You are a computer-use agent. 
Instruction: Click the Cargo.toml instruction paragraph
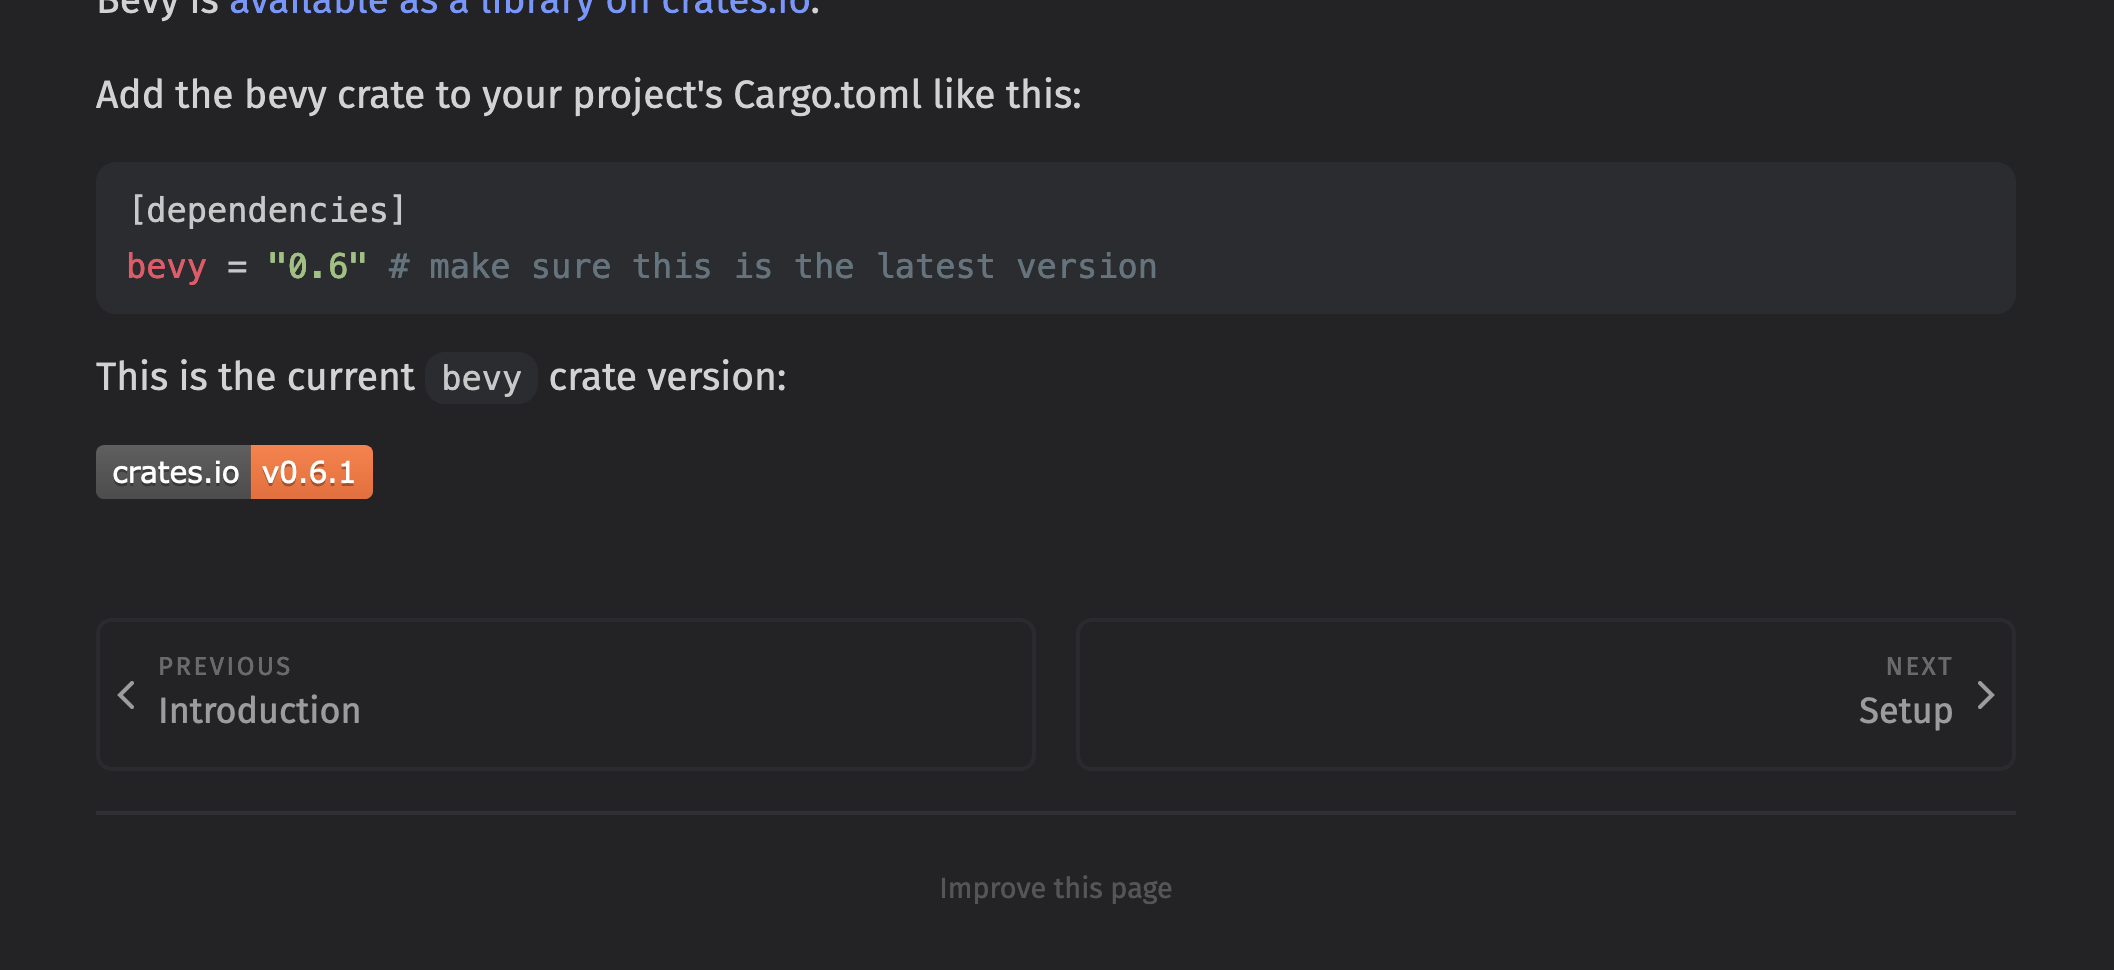click(589, 95)
